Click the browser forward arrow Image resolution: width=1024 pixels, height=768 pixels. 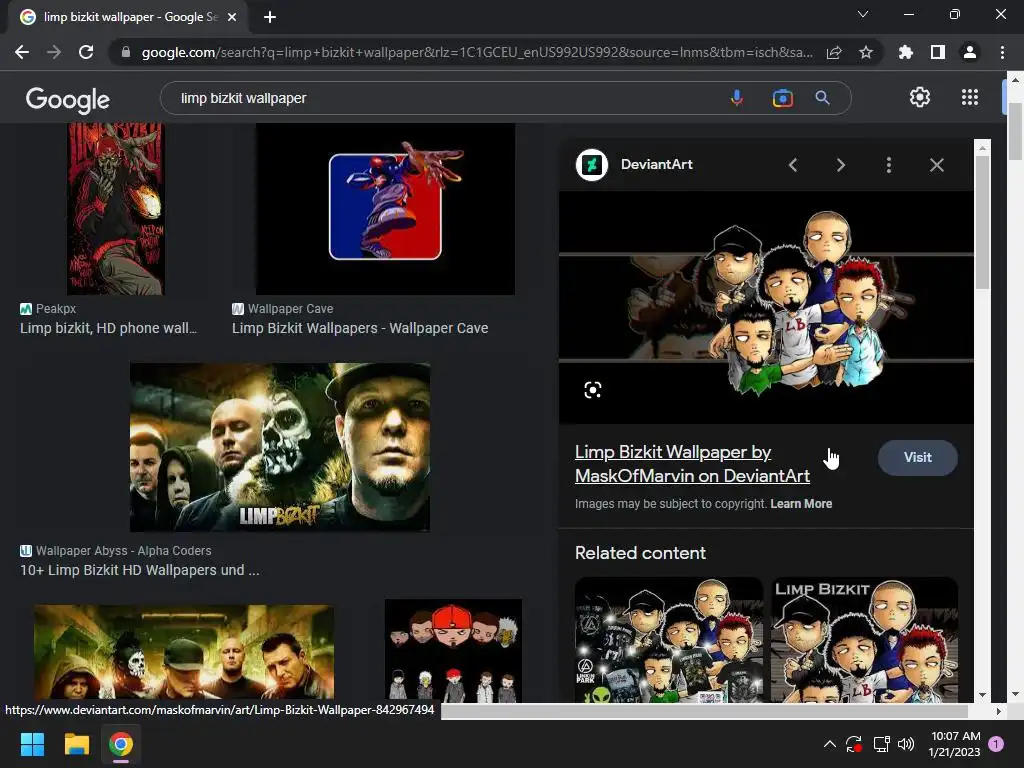54,52
